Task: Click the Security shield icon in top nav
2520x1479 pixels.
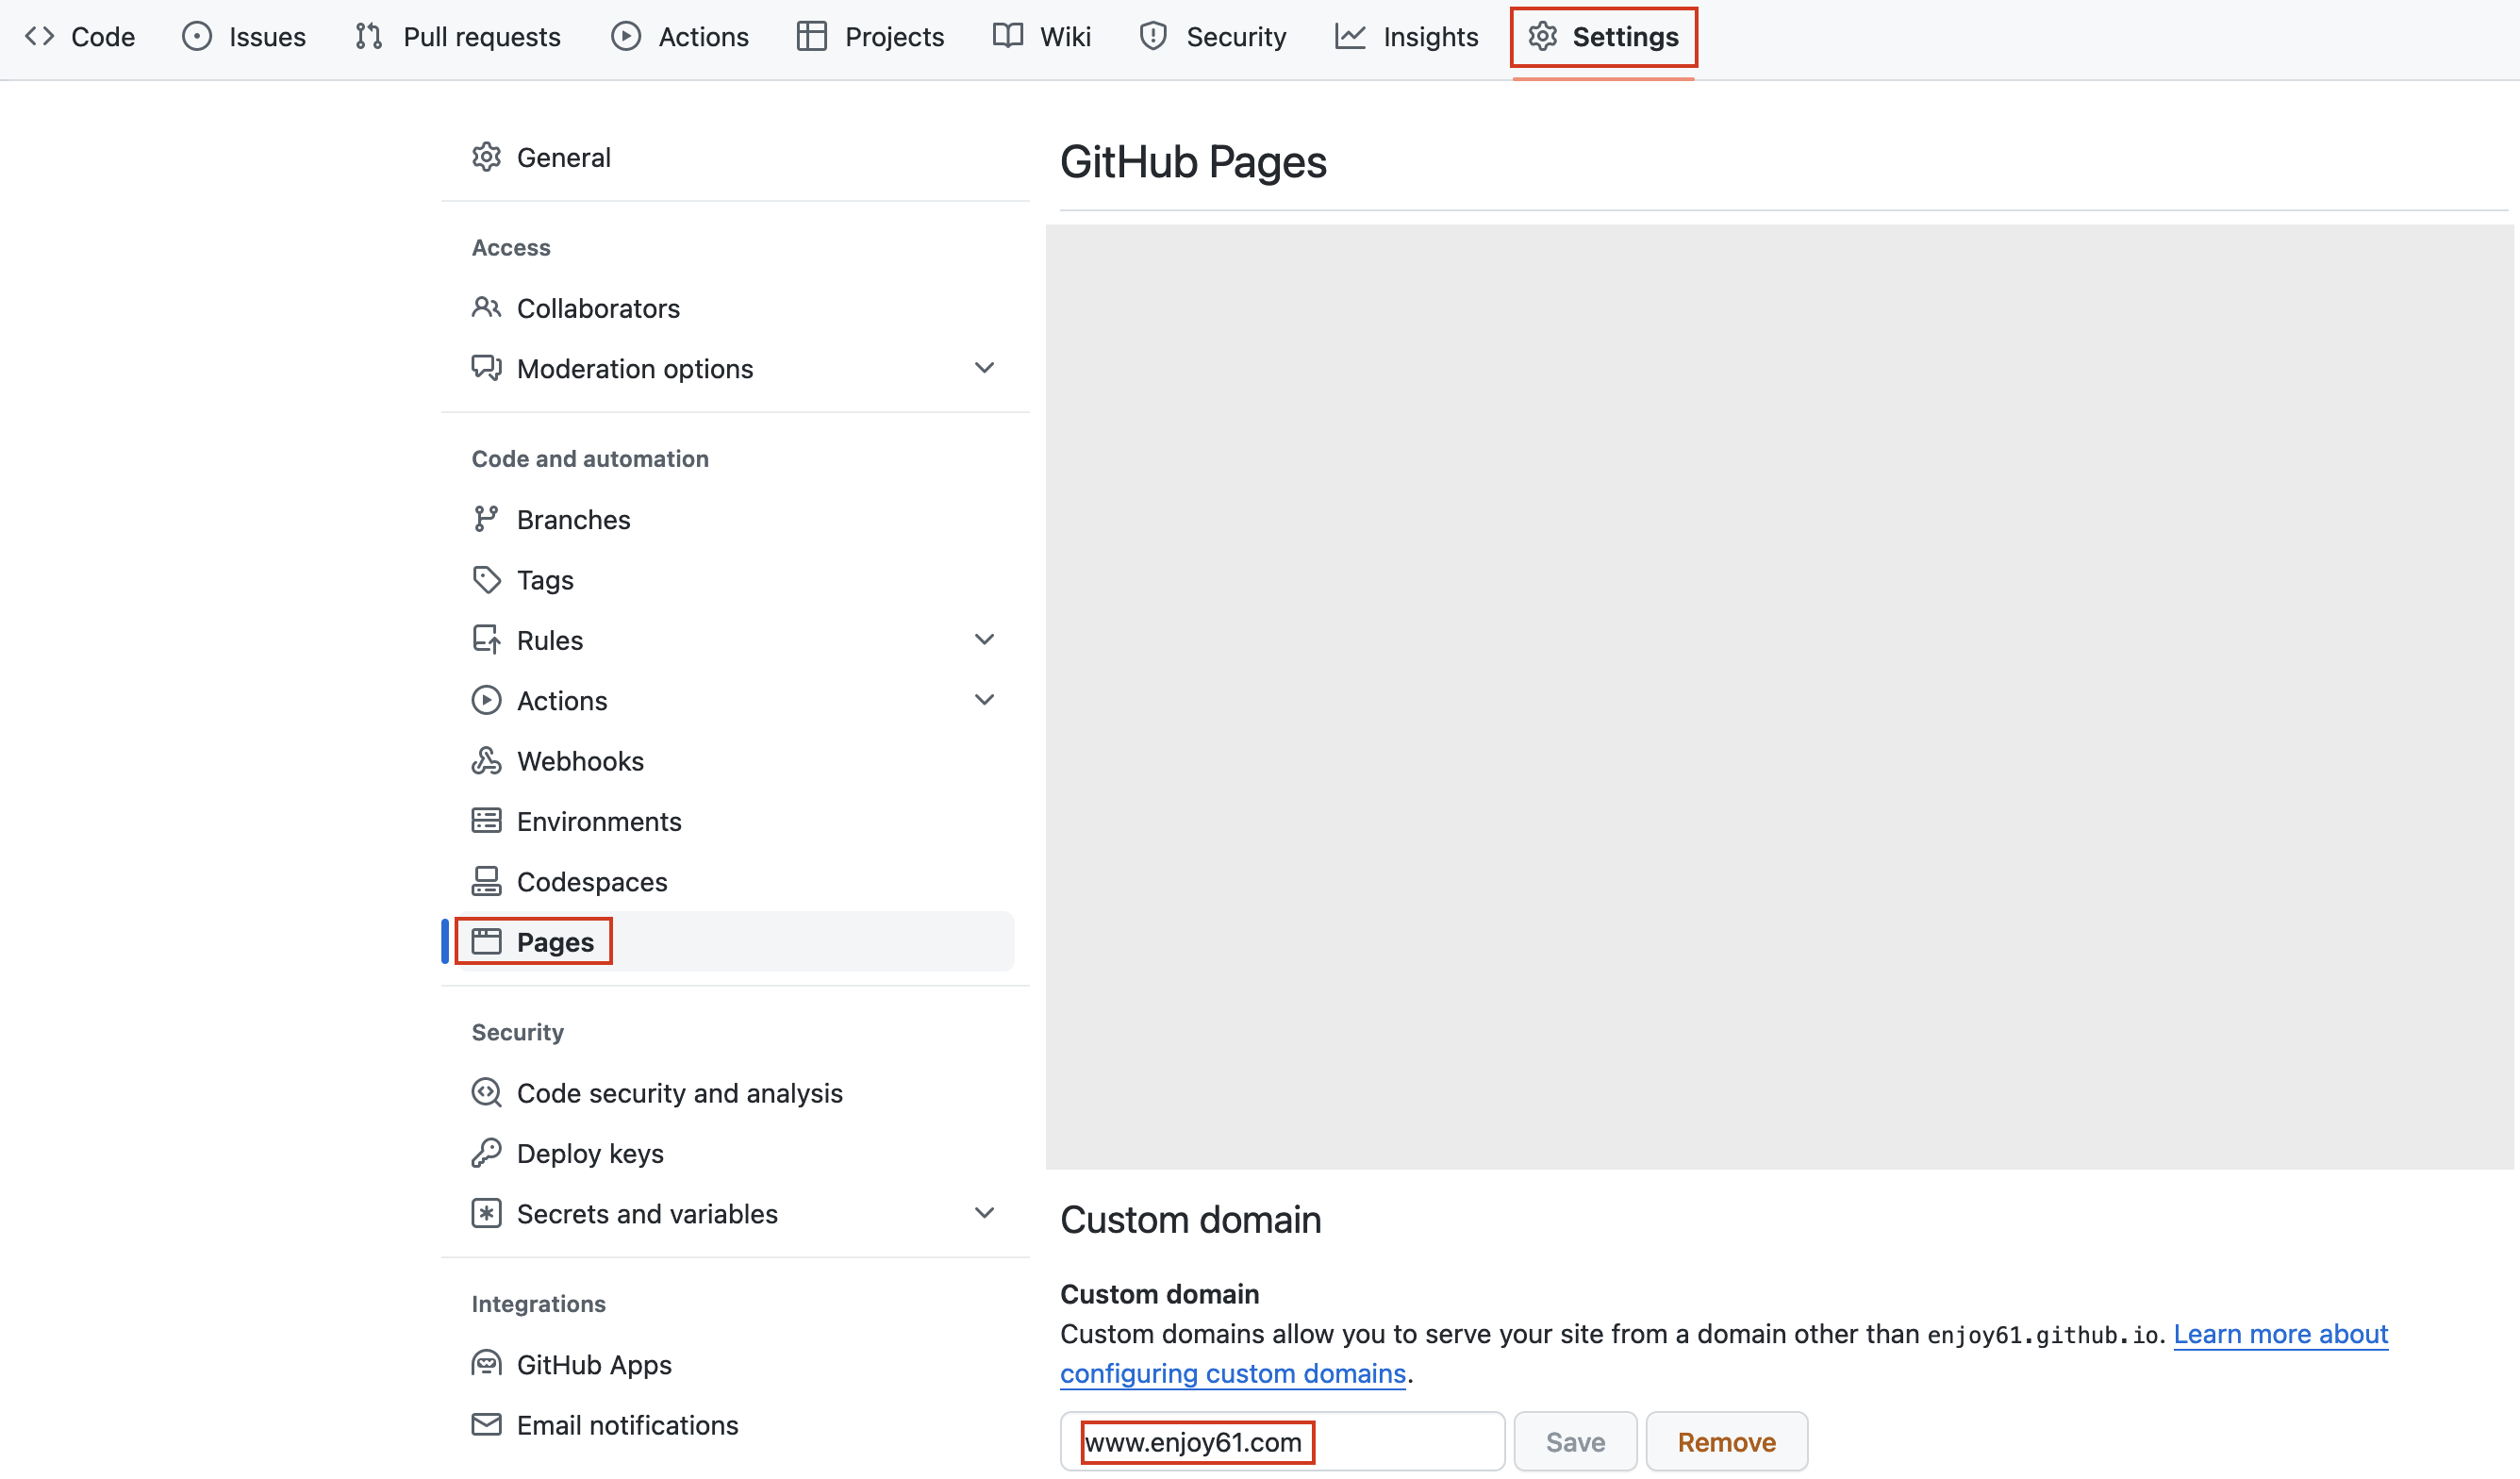Action: coord(1154,37)
